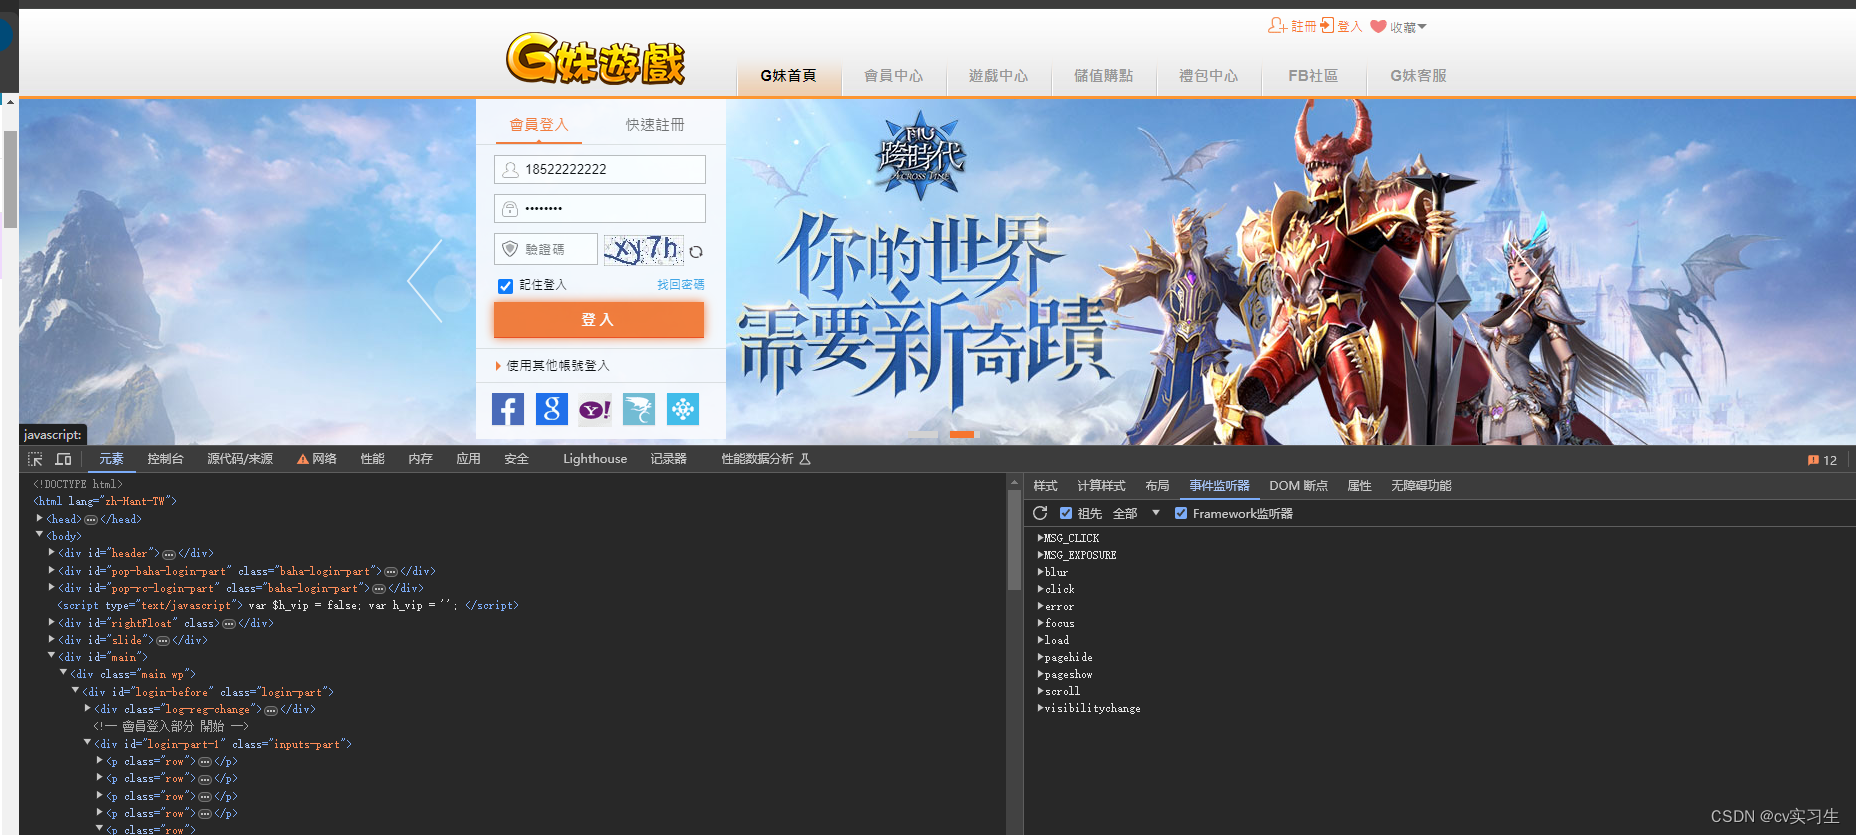The height and width of the screenshot is (835, 1856).
Task: Open the Lighthouse tab
Action: point(595,459)
